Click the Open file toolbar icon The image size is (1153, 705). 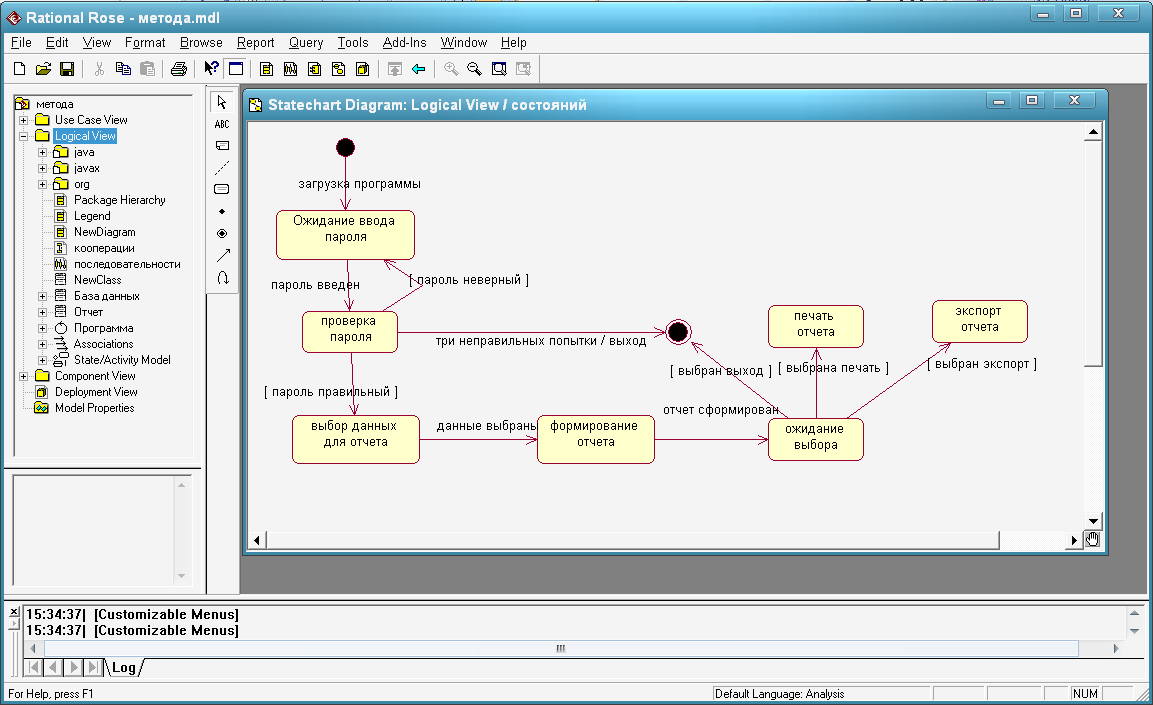(x=43, y=69)
